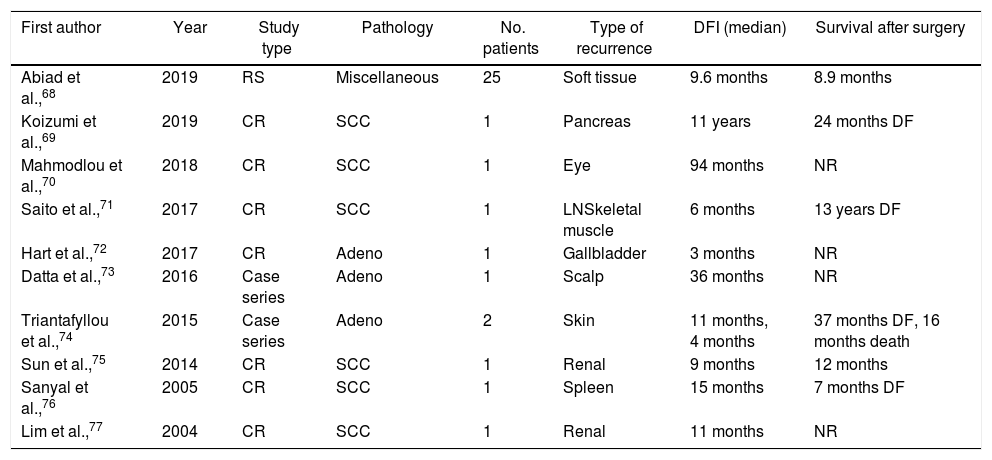Select the Miscellaneous pathology cell
992x460 pixels.
point(387,78)
